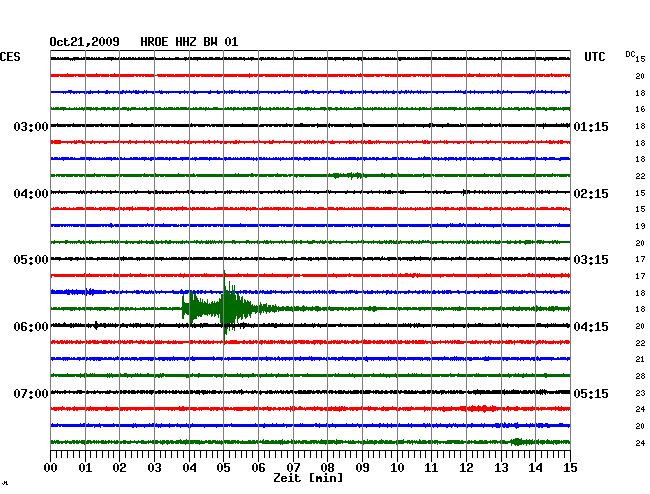Click the 04:15 UTC time label
This screenshot has width=650, height=494.
pos(591,327)
